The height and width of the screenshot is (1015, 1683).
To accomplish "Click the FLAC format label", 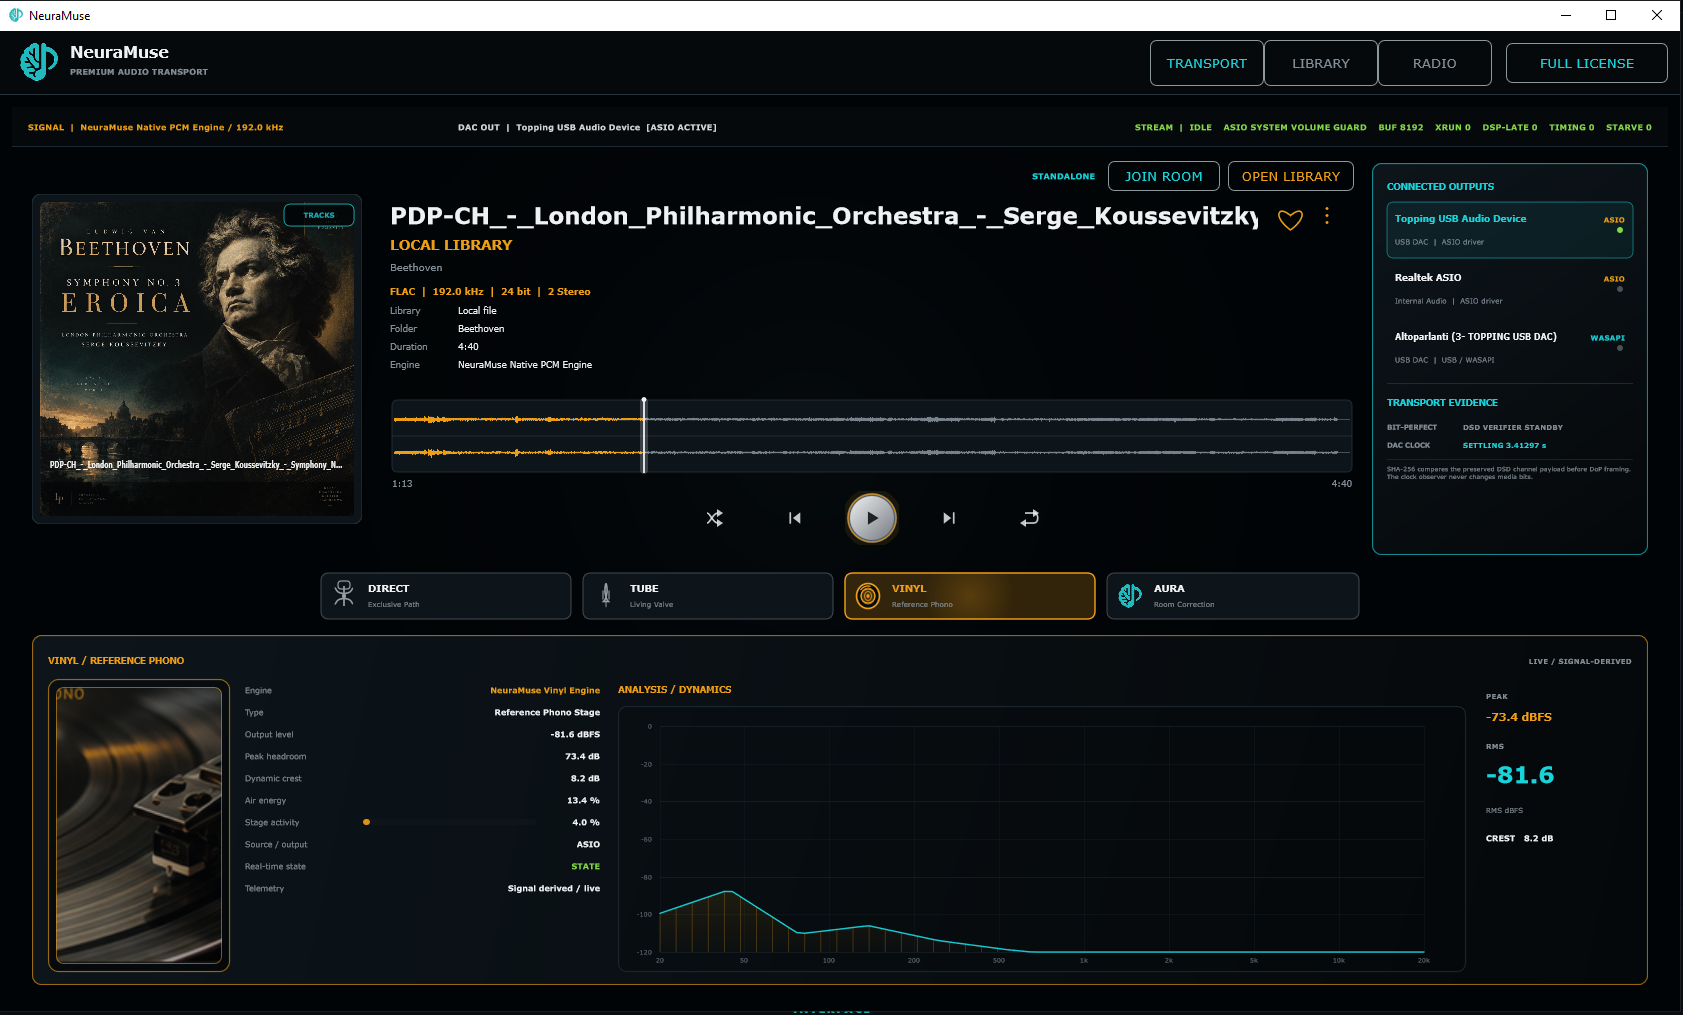I will click(403, 292).
